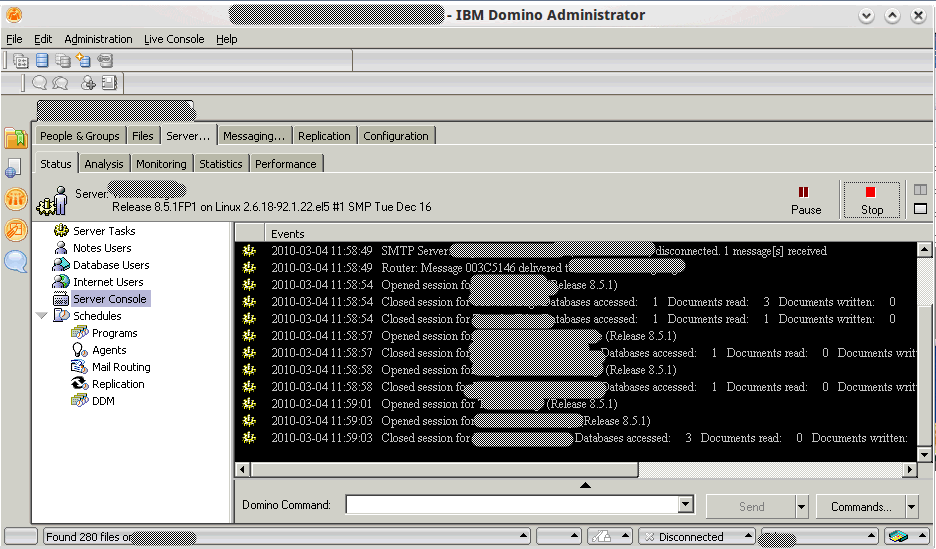Select Database Users in the tree
This screenshot has width=936, height=549.
coord(111,264)
